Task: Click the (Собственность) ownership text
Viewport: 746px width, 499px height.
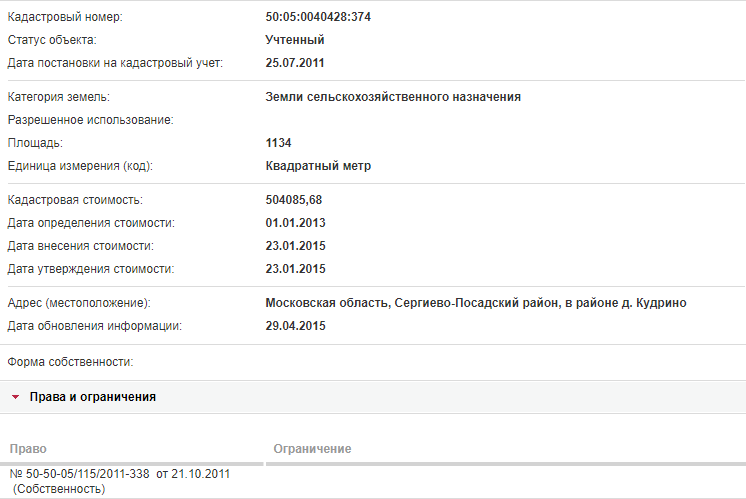Action: click(59, 489)
